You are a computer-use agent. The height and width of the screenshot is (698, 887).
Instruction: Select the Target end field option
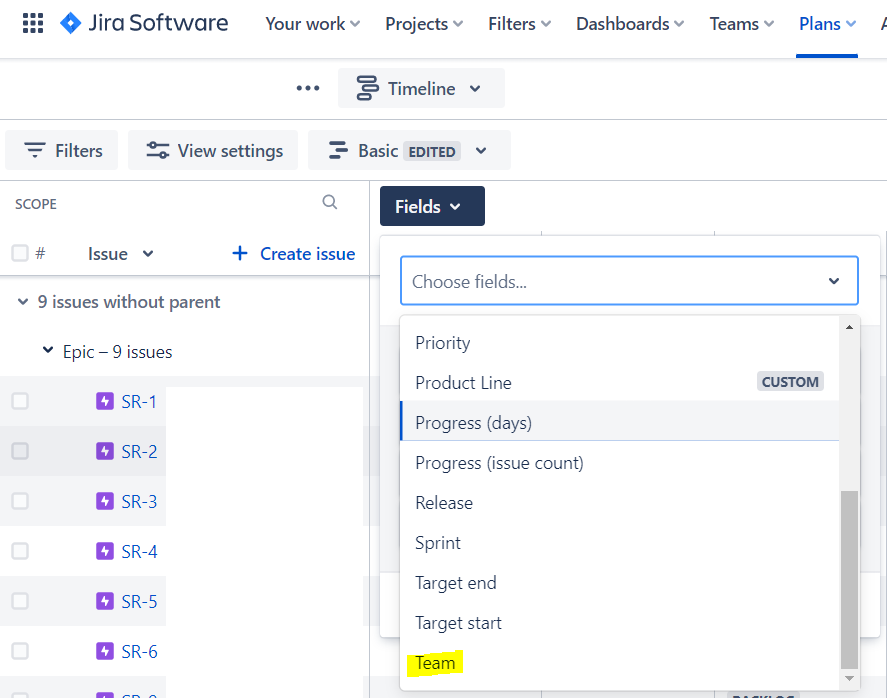(619, 583)
